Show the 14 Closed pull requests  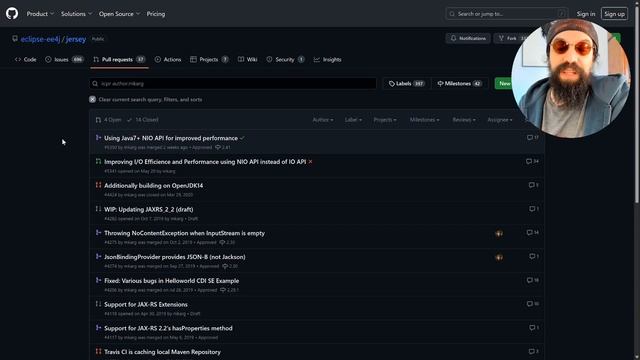(x=142, y=120)
